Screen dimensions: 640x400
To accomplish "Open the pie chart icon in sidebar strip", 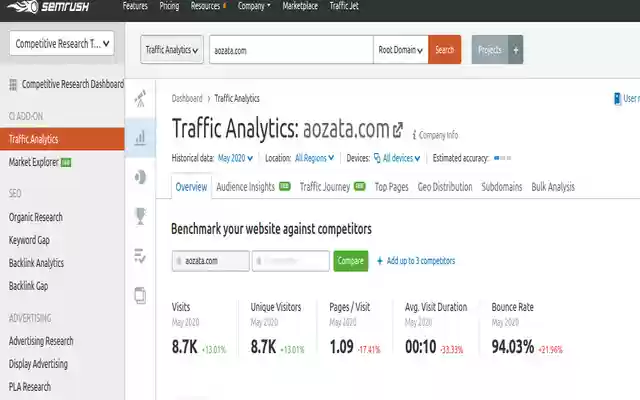I will pyautogui.click(x=140, y=177).
